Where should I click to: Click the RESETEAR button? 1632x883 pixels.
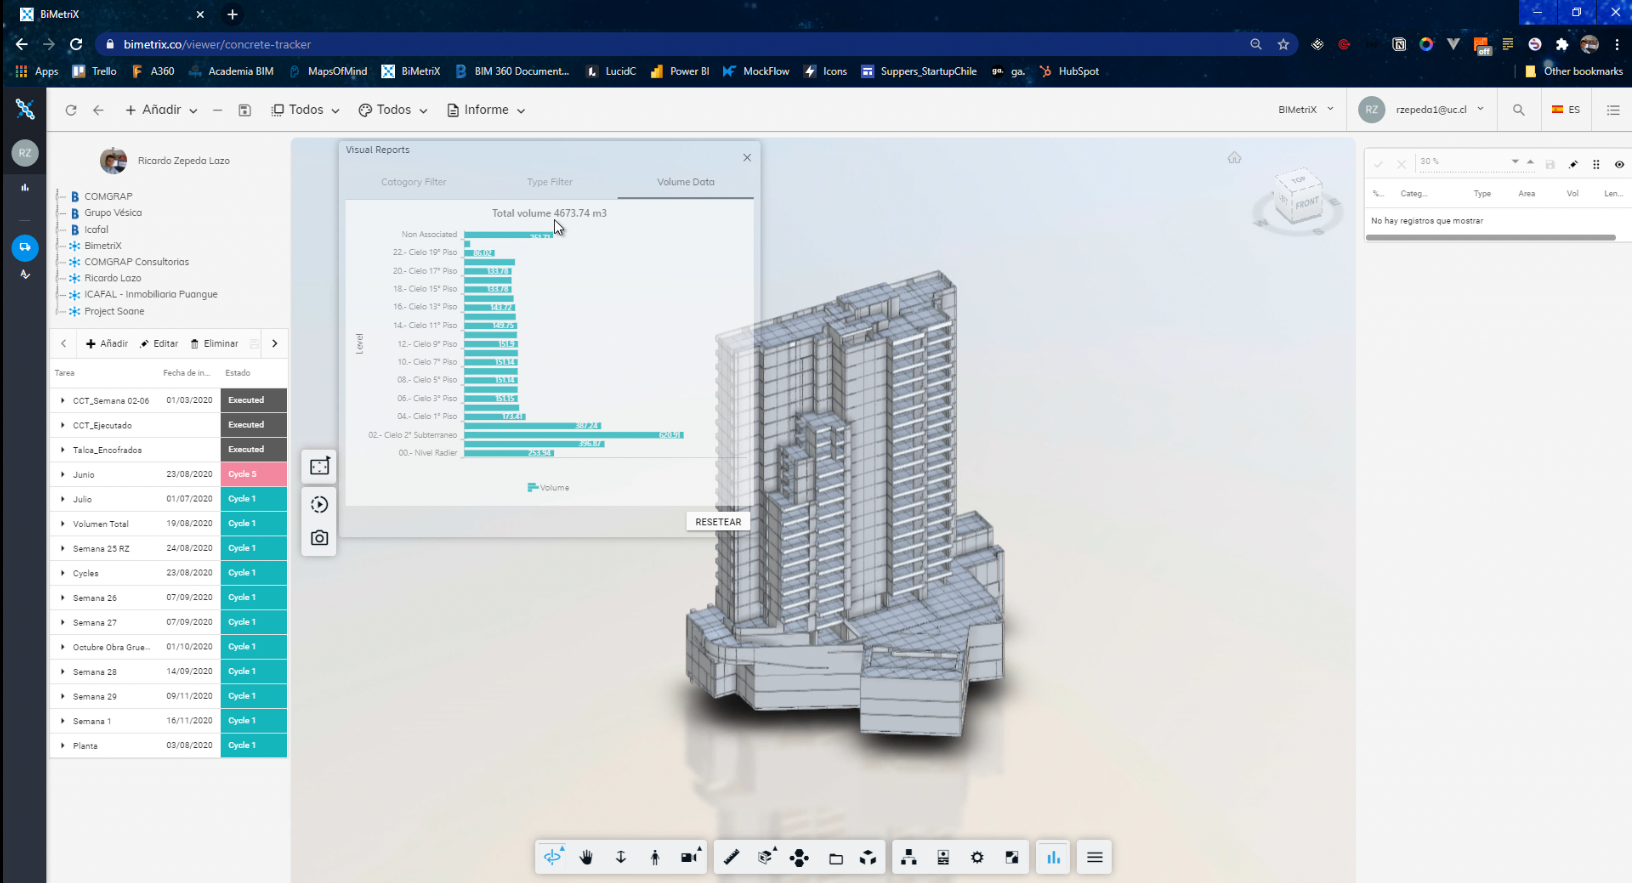[718, 522]
